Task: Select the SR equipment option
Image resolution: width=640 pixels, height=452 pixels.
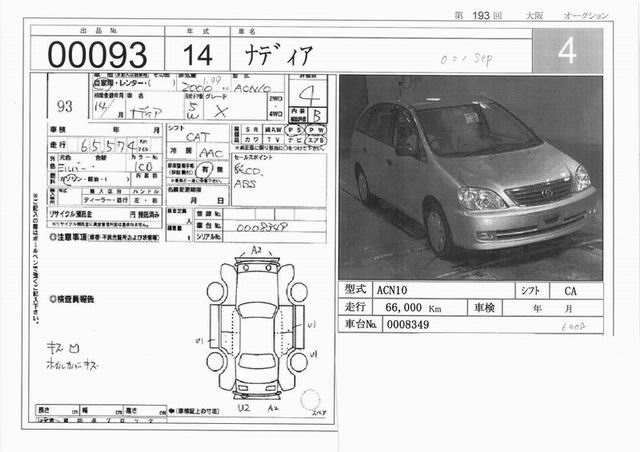Action: 251,130
